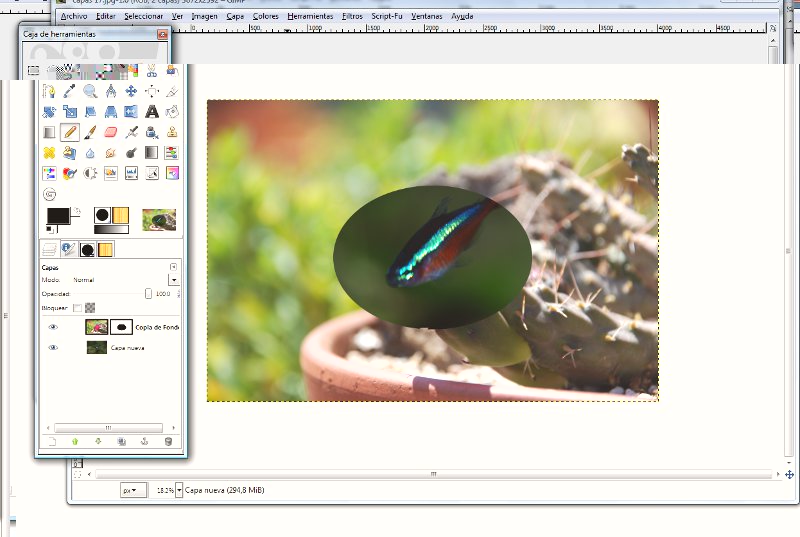Select the Threshold tool

(x=111, y=173)
